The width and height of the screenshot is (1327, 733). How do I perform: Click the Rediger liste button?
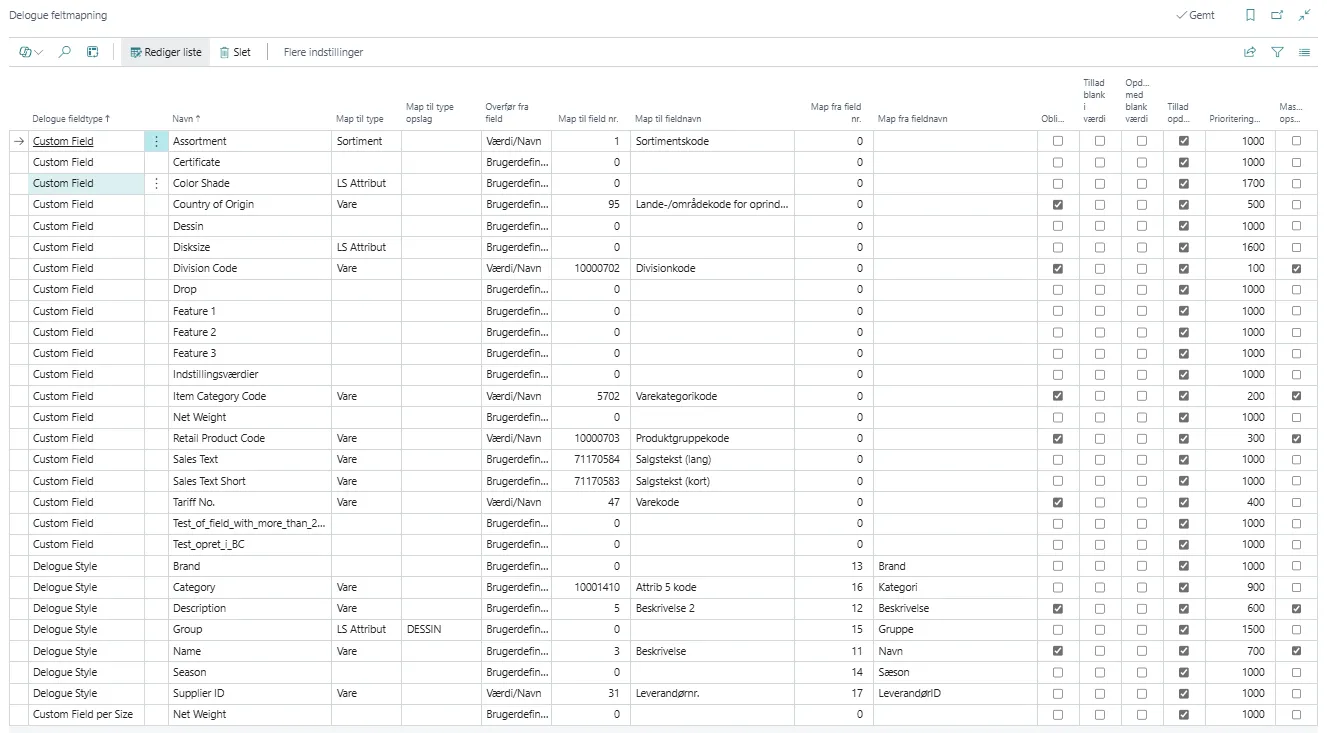(166, 52)
